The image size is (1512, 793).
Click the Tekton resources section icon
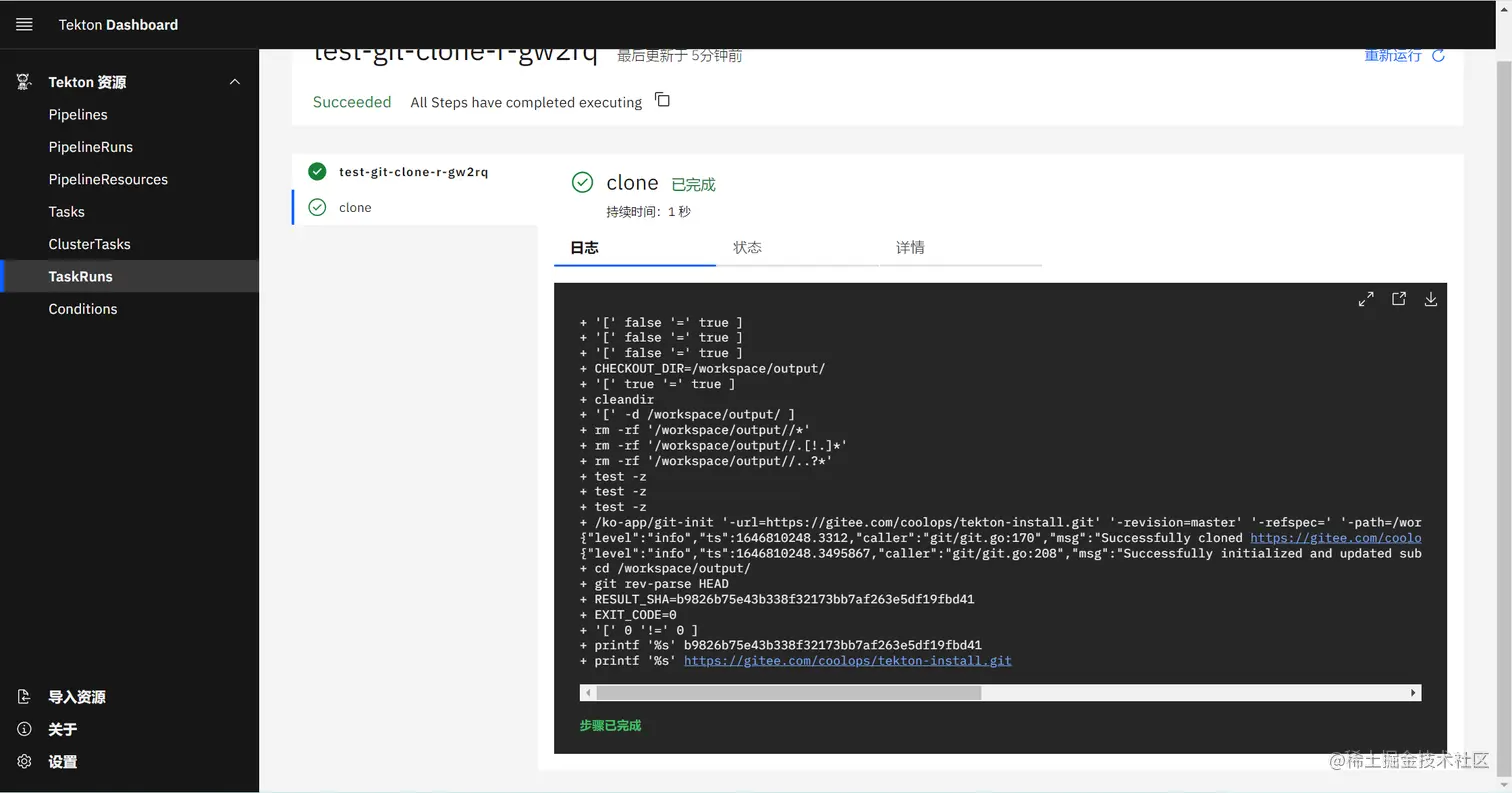[x=24, y=82]
